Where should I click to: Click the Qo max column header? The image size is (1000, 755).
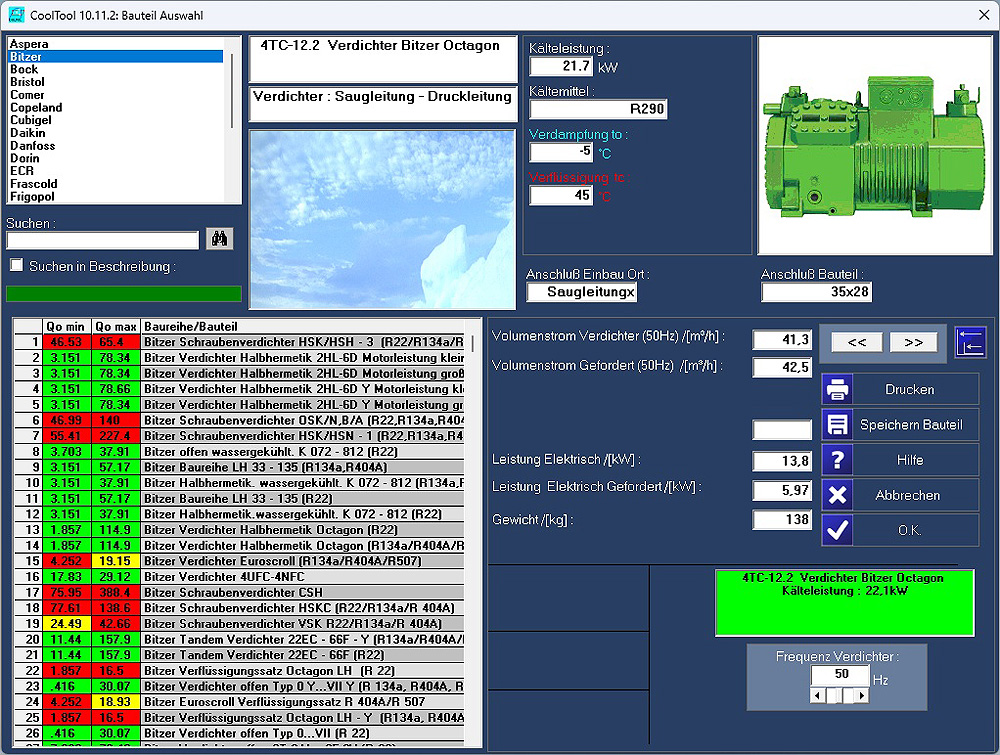116,326
